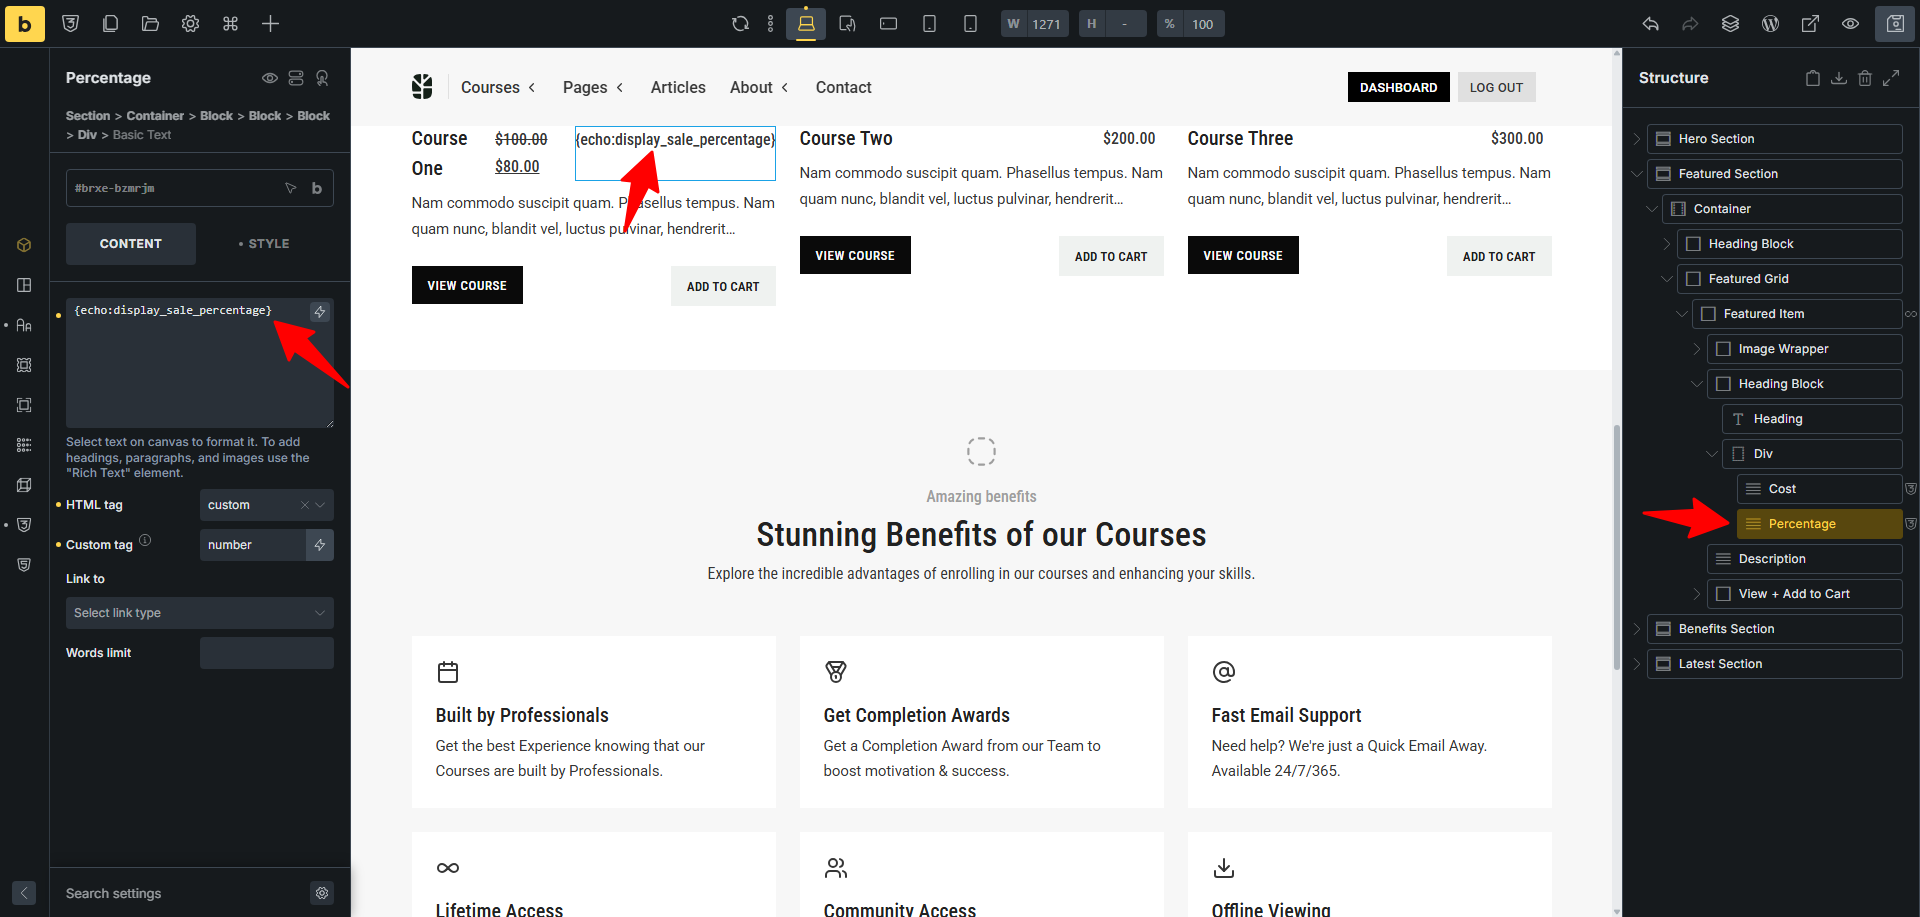Image resolution: width=1920 pixels, height=917 pixels.
Task: Expand the Hero Section tree item
Action: coord(1637,139)
